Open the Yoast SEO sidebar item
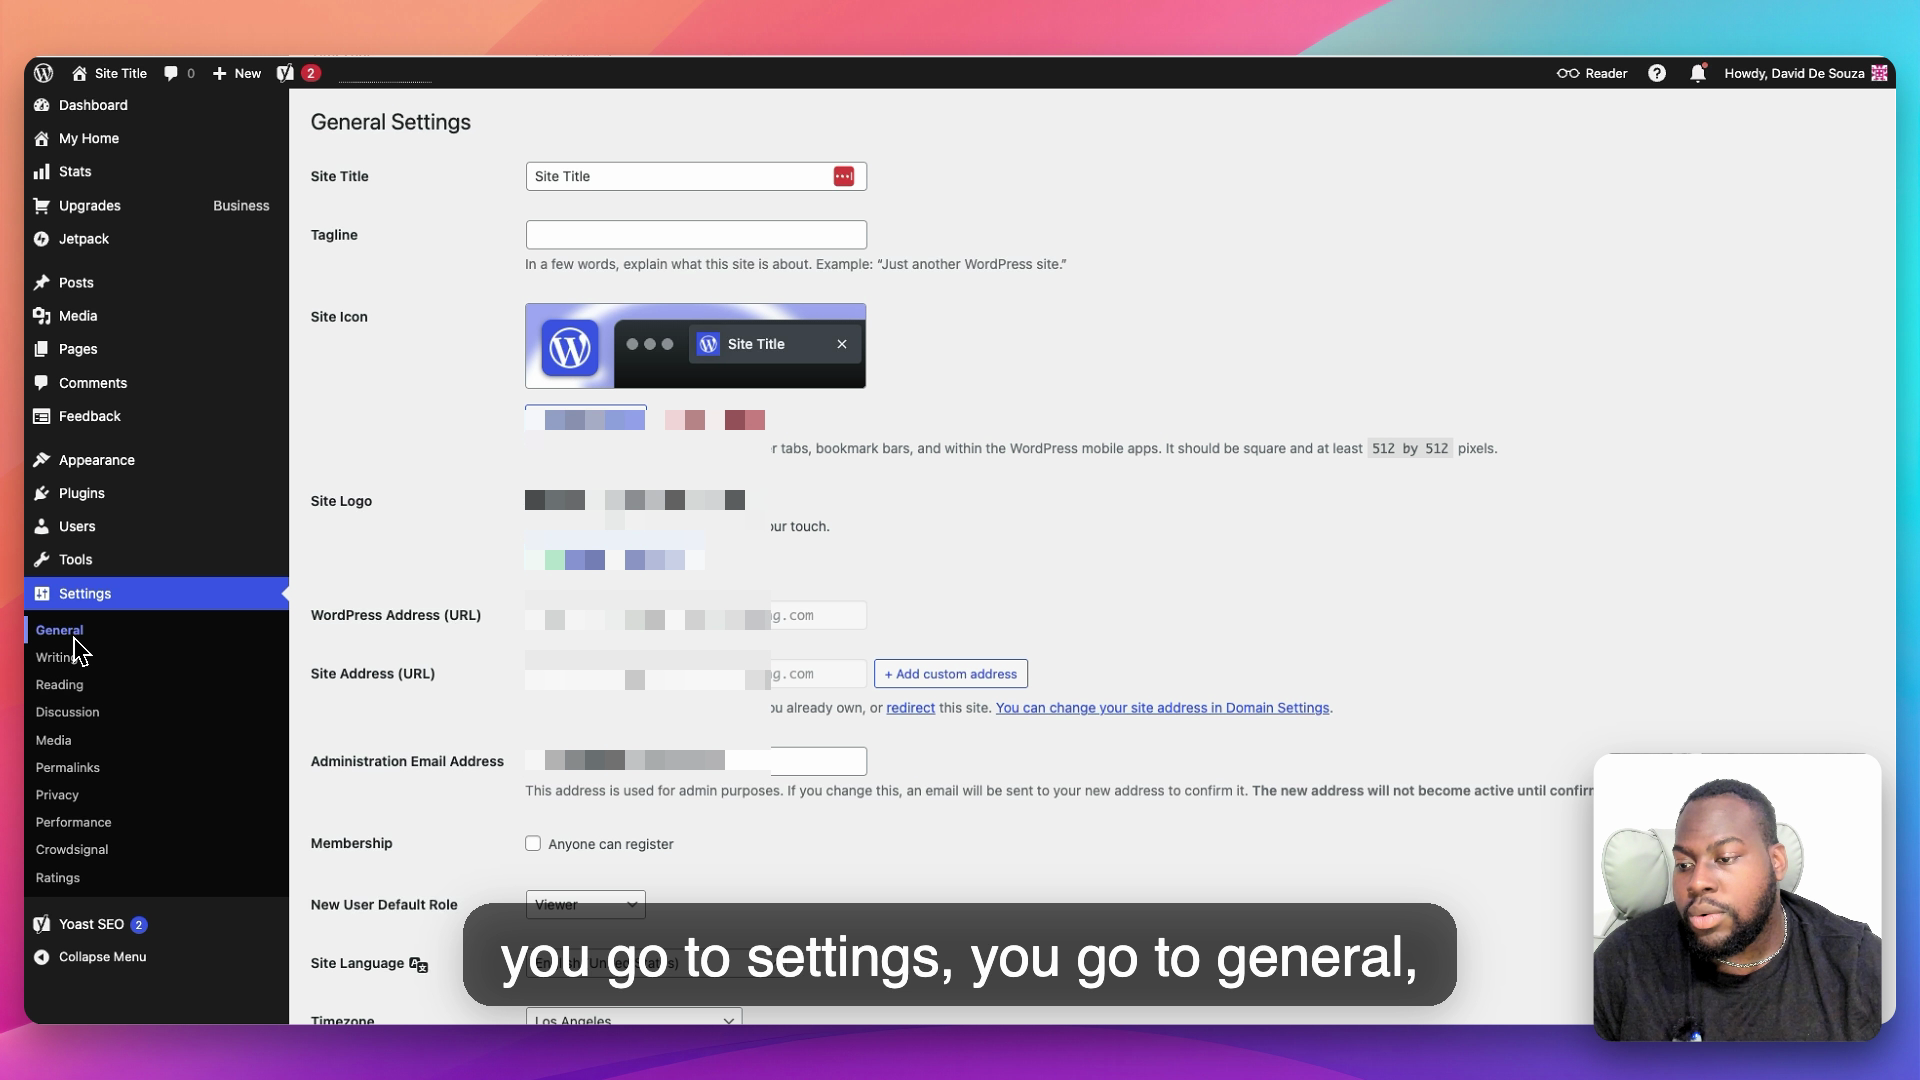This screenshot has width=1920, height=1080. click(x=91, y=925)
